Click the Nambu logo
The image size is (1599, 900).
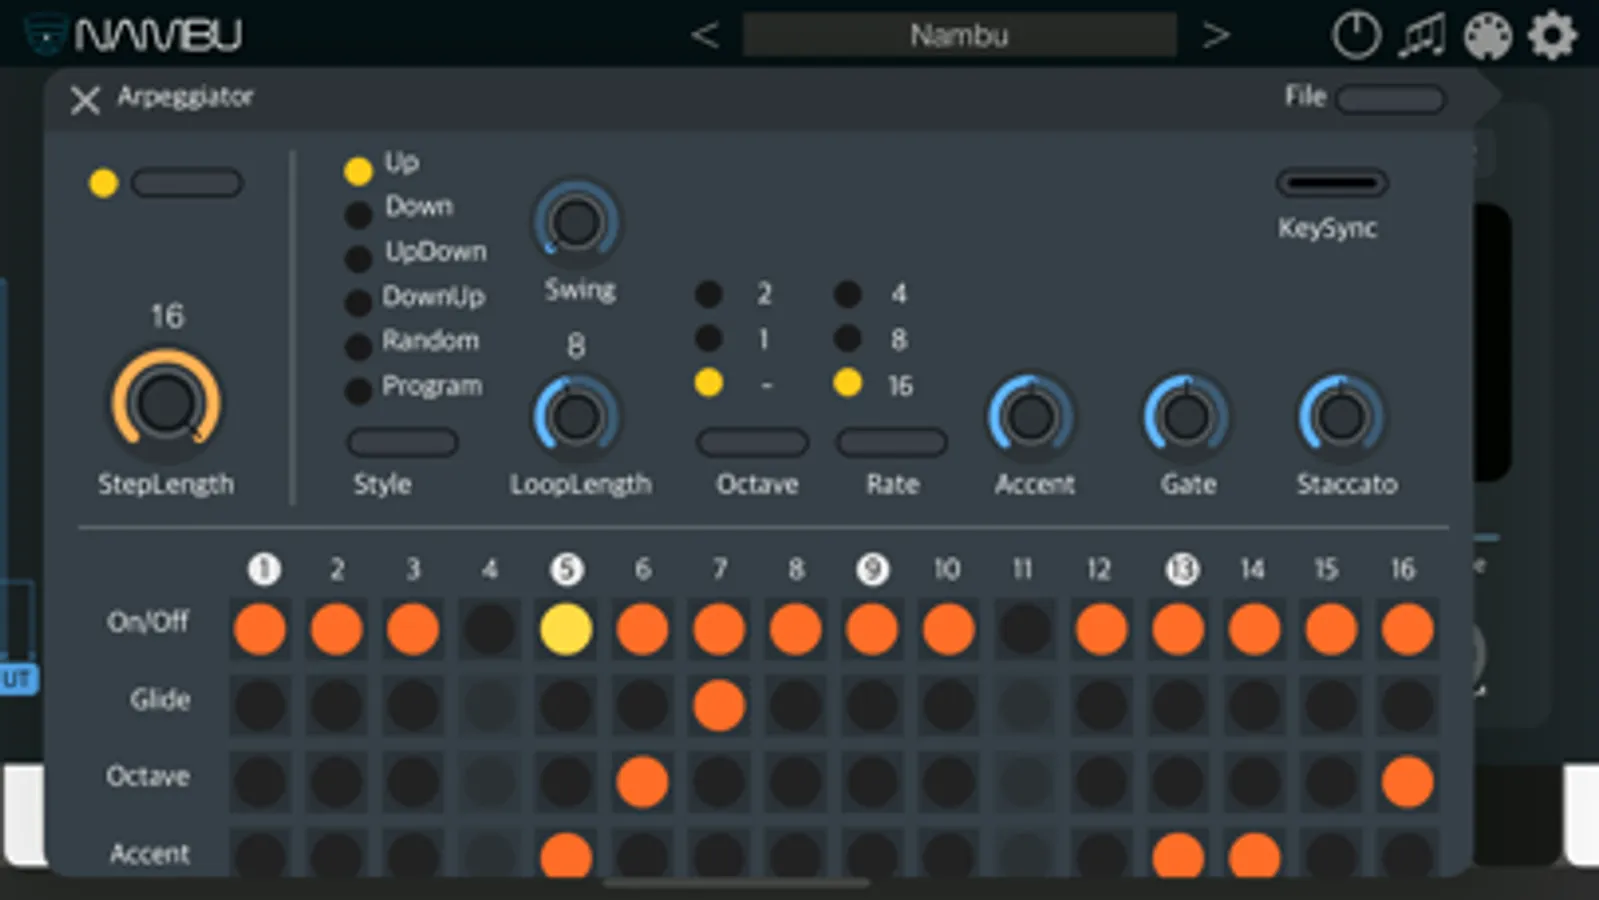(x=133, y=35)
